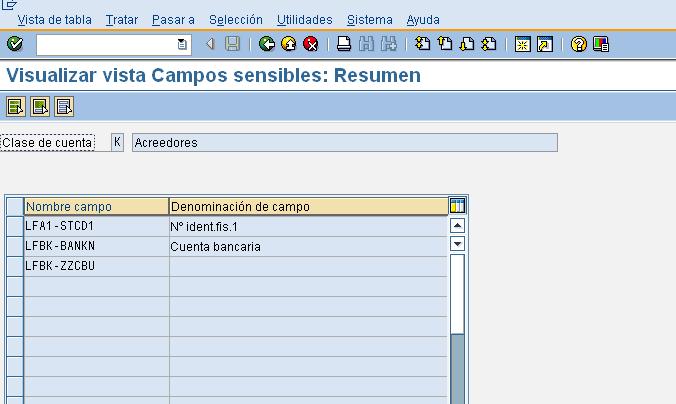Click the Clase de cuenta K field
676x404 pixels.
click(117, 143)
